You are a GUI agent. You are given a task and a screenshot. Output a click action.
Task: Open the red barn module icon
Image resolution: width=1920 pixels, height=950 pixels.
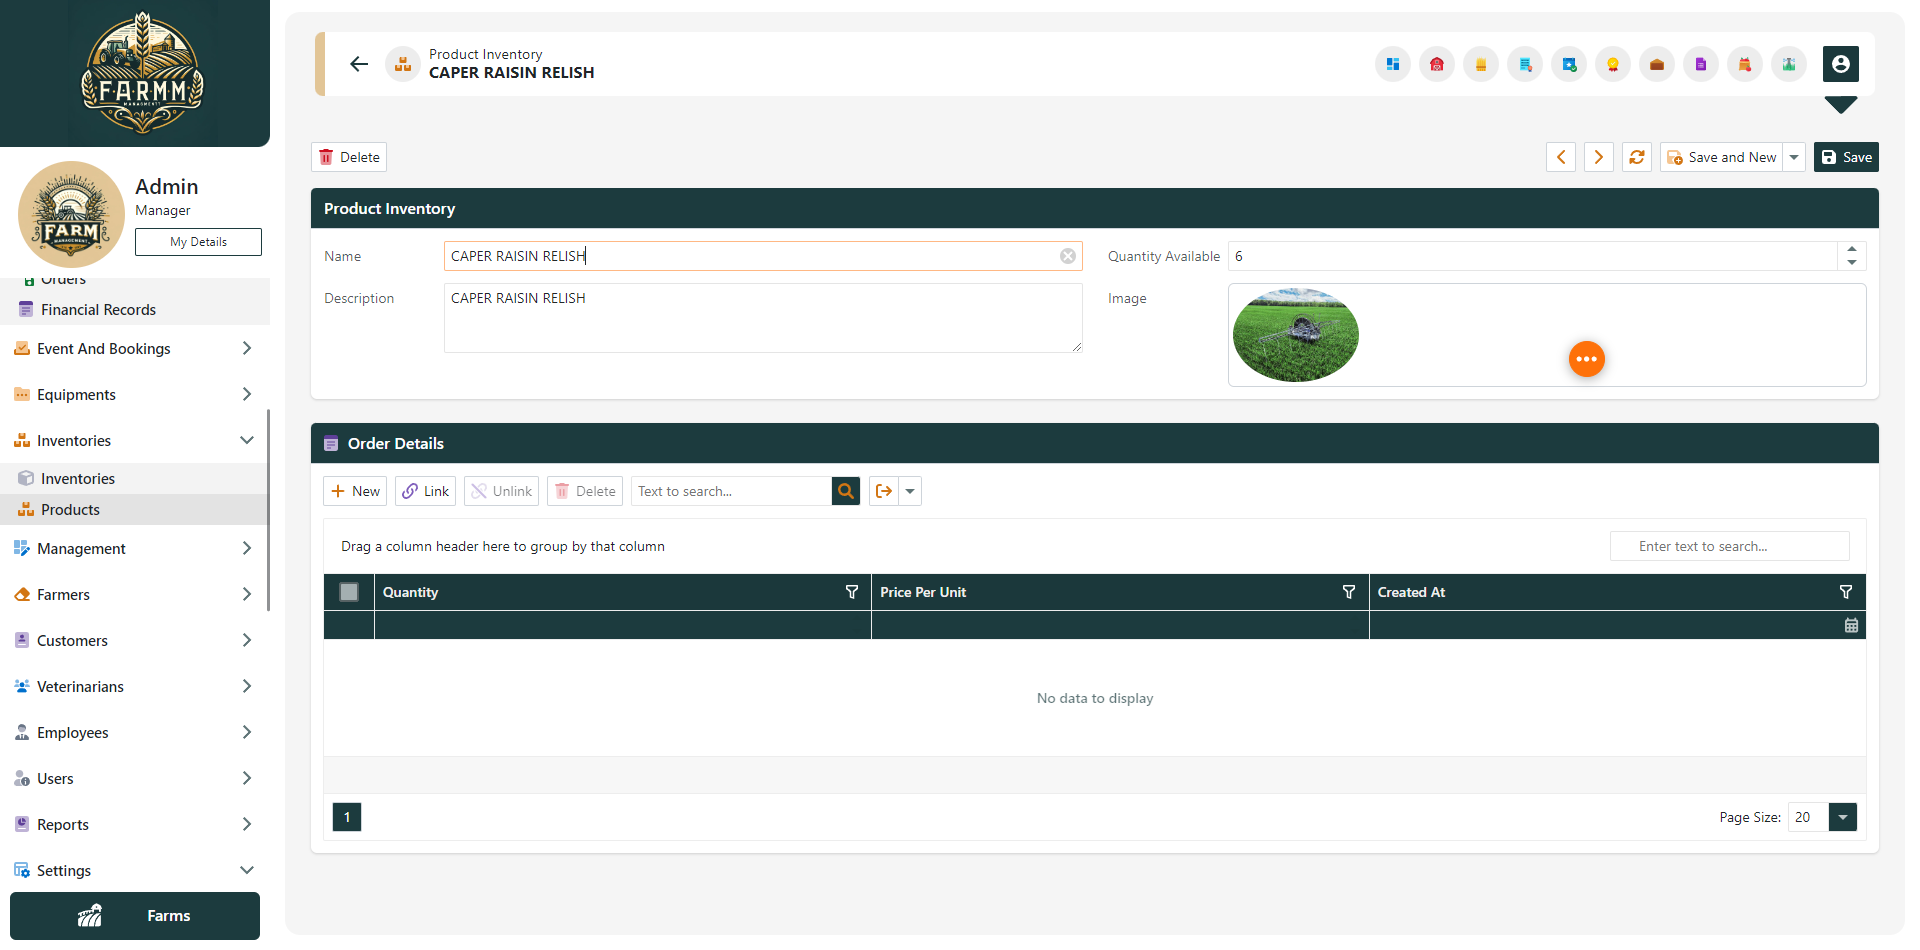[x=1436, y=64]
